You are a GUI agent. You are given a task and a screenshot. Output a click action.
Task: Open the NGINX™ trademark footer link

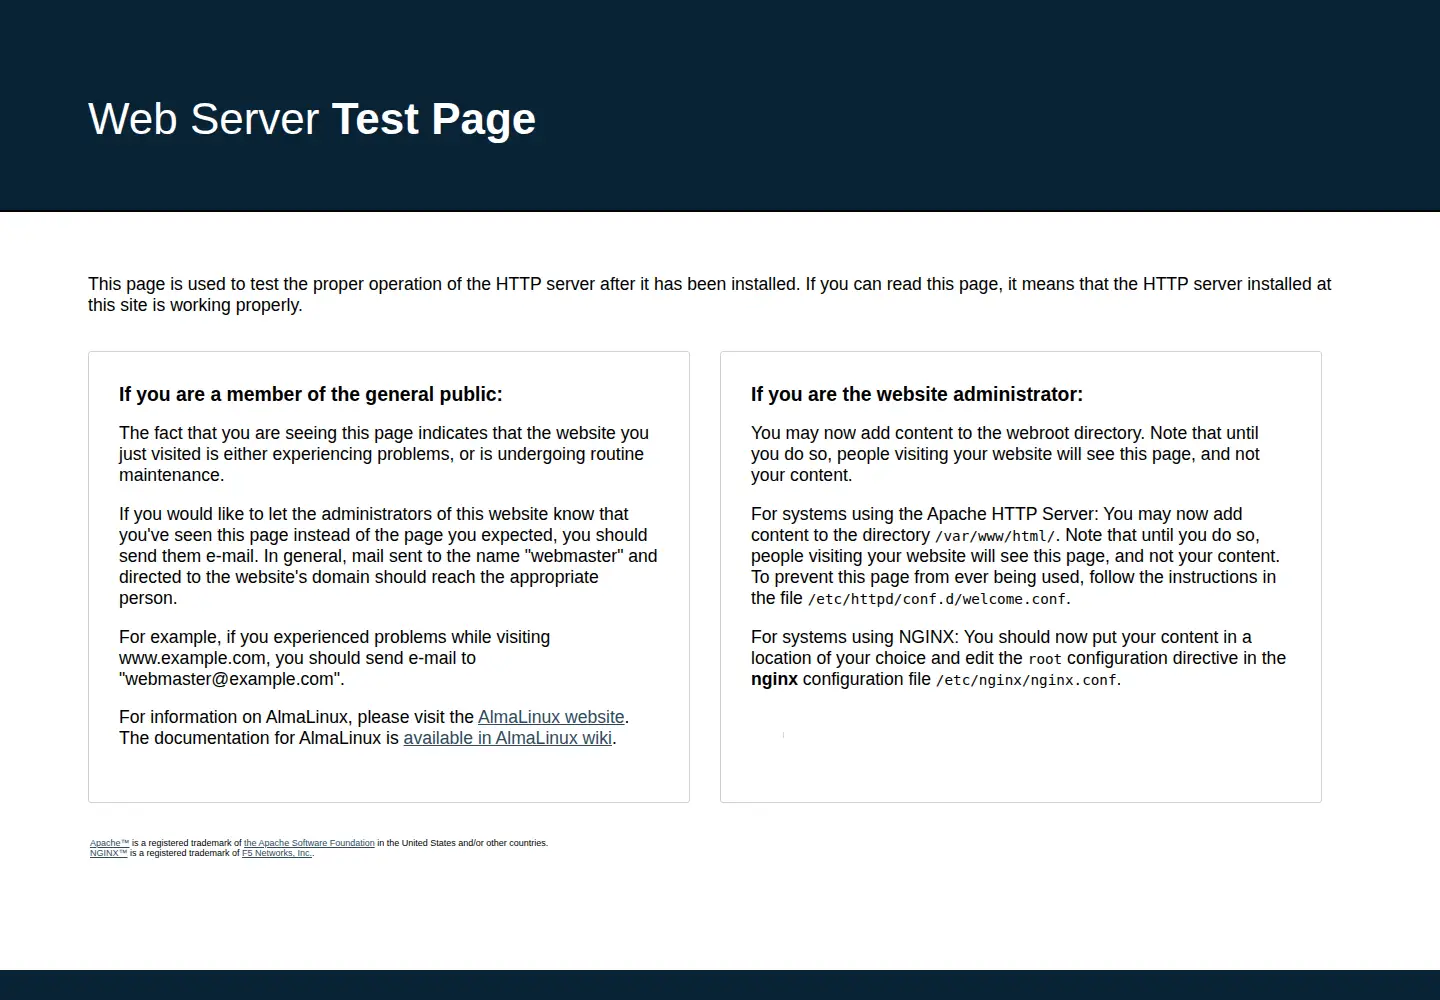pos(109,853)
